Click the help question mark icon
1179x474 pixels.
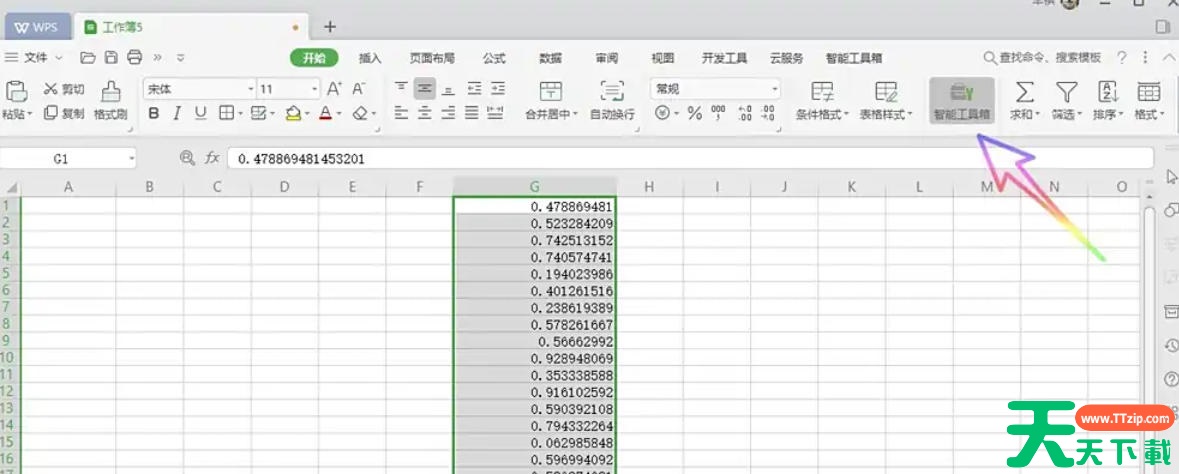pyautogui.click(x=1122, y=57)
